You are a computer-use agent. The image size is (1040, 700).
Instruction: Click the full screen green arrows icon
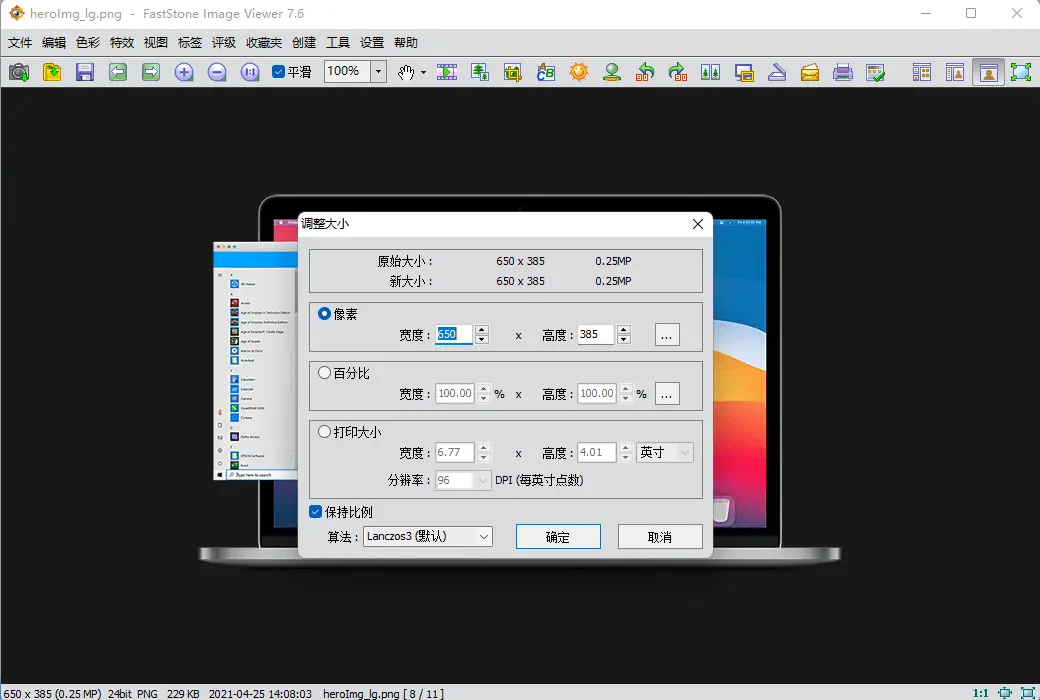(1021, 72)
